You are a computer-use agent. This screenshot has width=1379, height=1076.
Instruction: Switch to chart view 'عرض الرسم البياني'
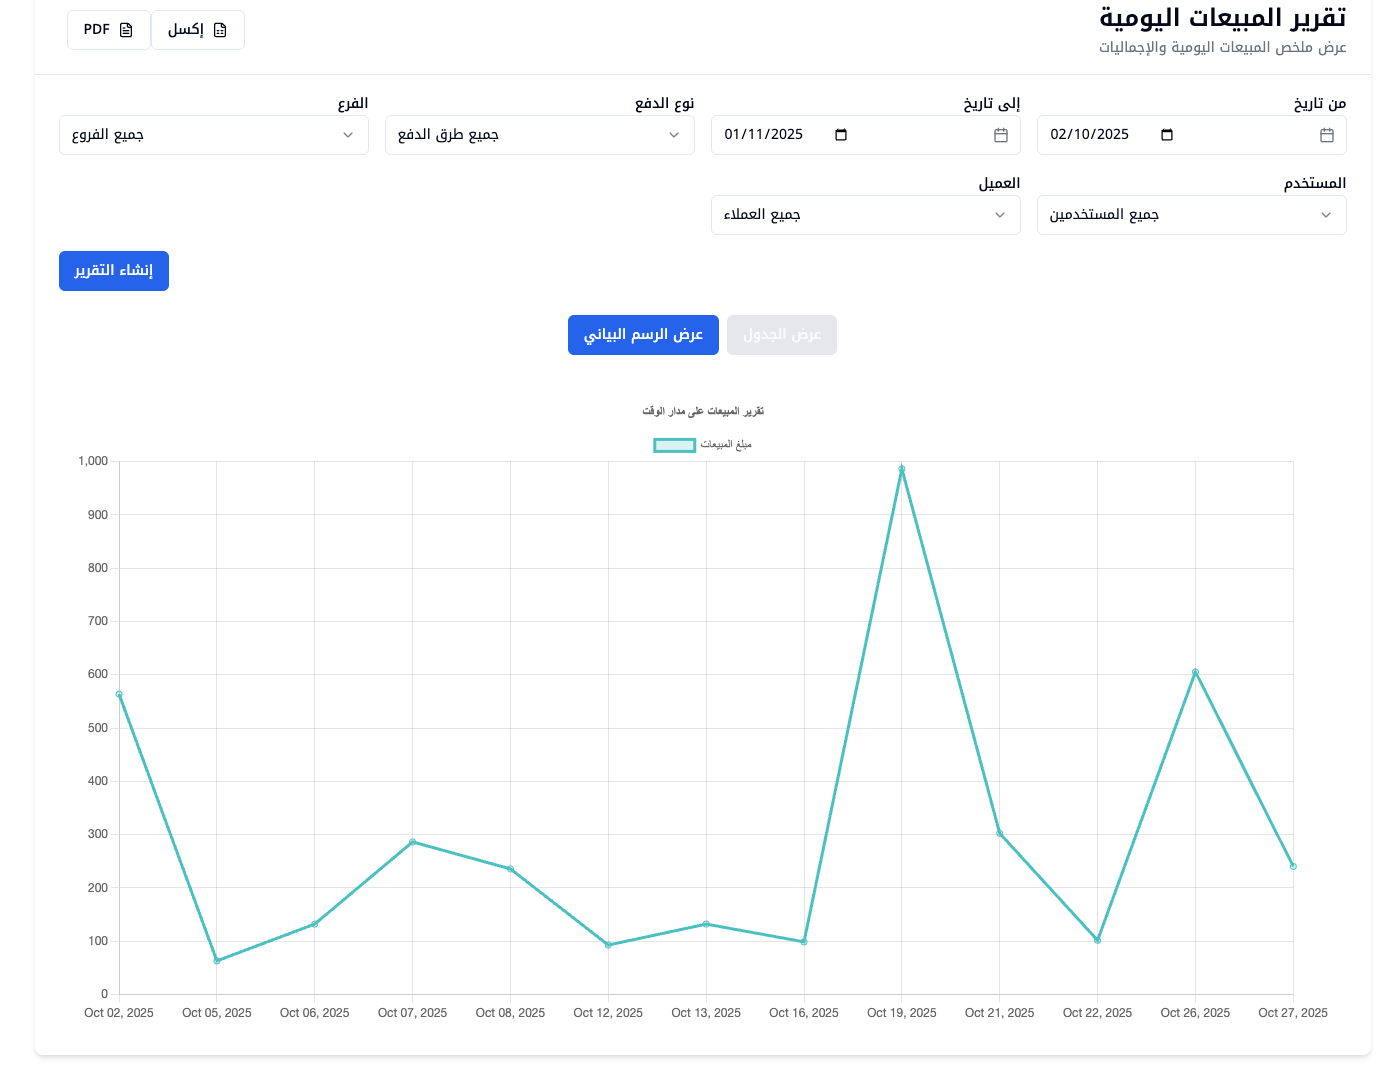tap(643, 335)
